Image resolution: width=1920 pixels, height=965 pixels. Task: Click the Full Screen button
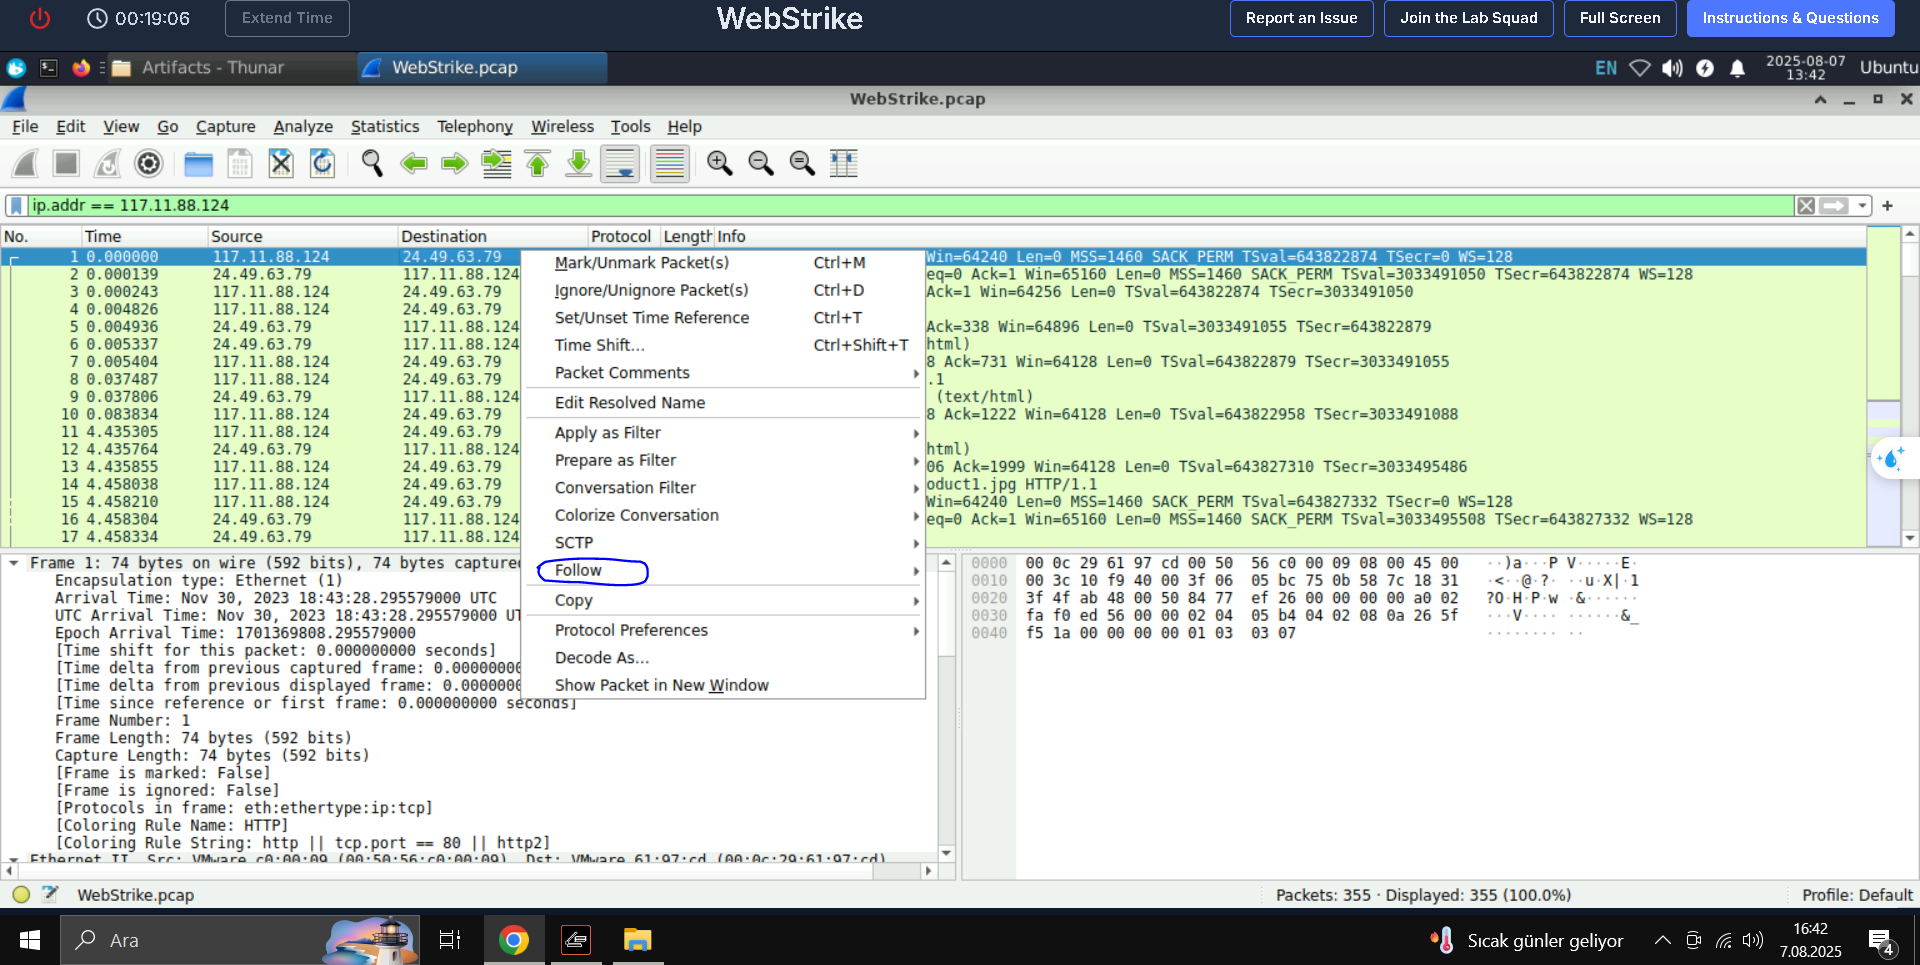tap(1620, 18)
